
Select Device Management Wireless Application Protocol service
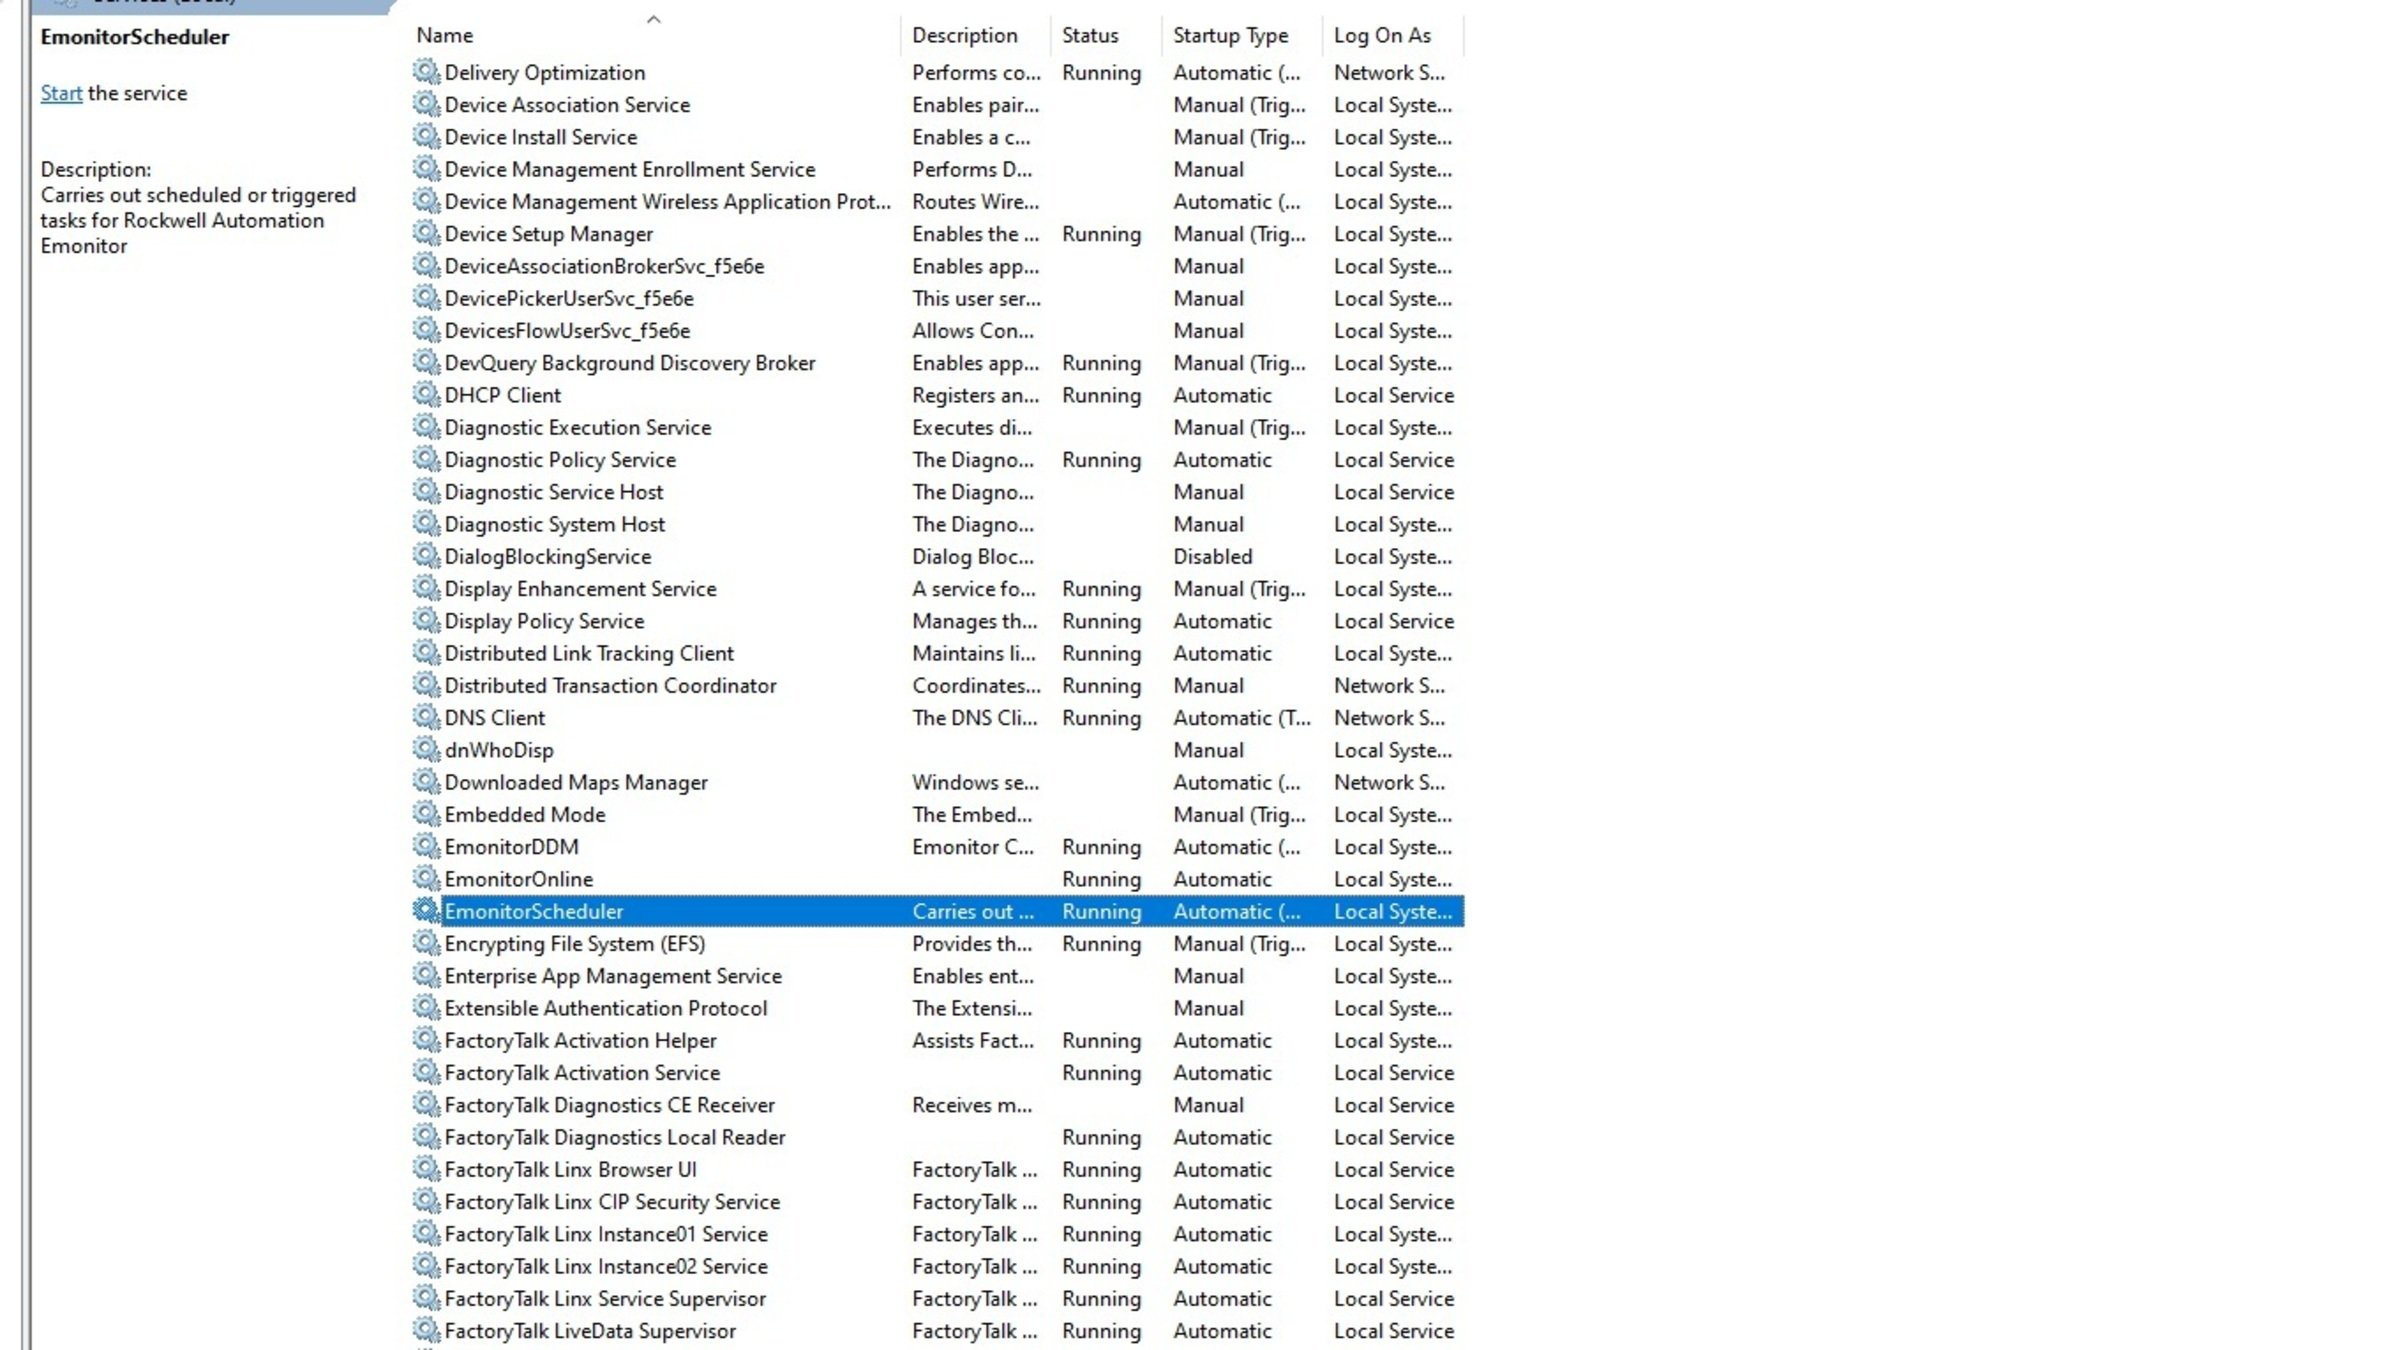coord(937,201)
